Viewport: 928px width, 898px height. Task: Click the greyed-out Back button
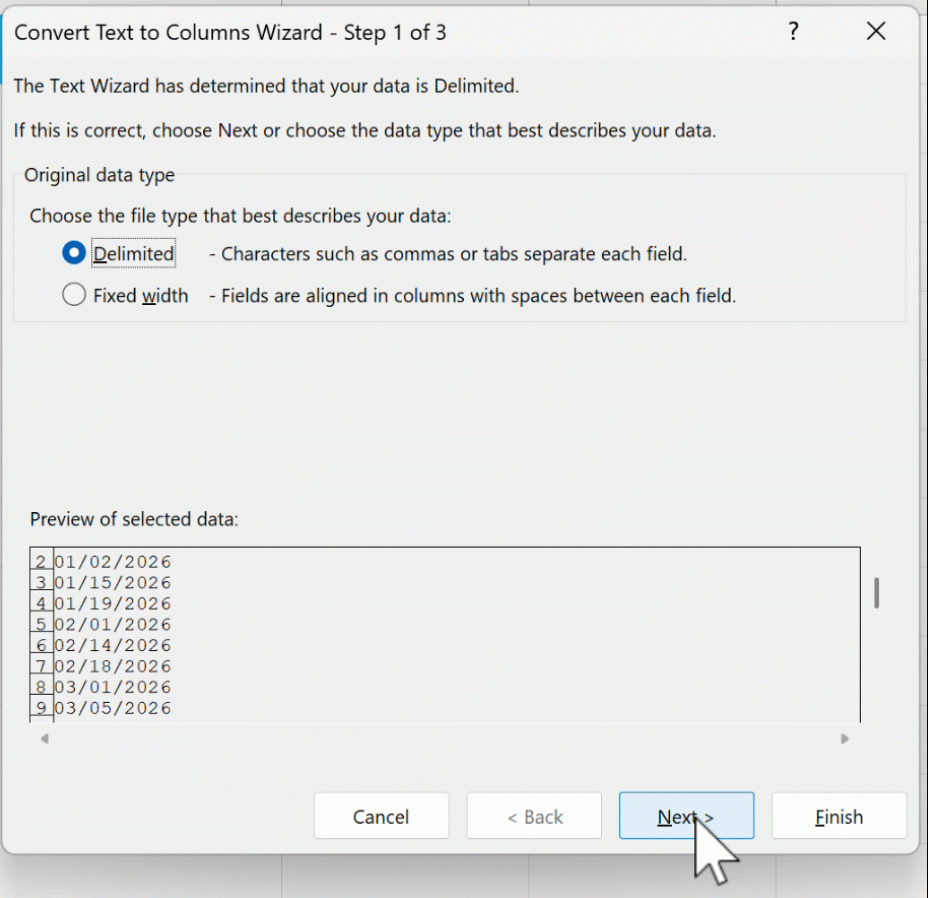point(534,817)
